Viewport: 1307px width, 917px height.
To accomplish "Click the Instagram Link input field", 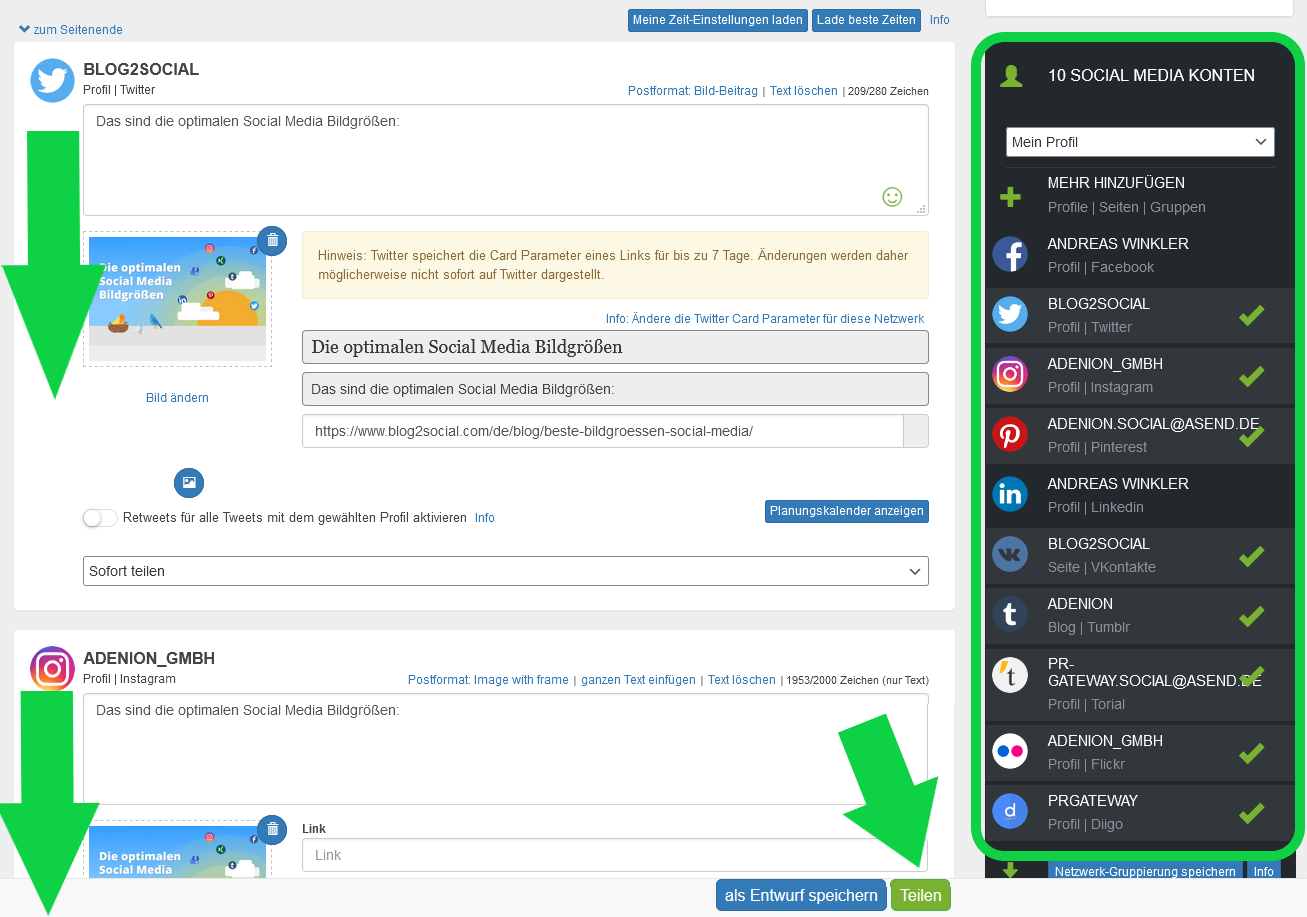I will coord(615,855).
